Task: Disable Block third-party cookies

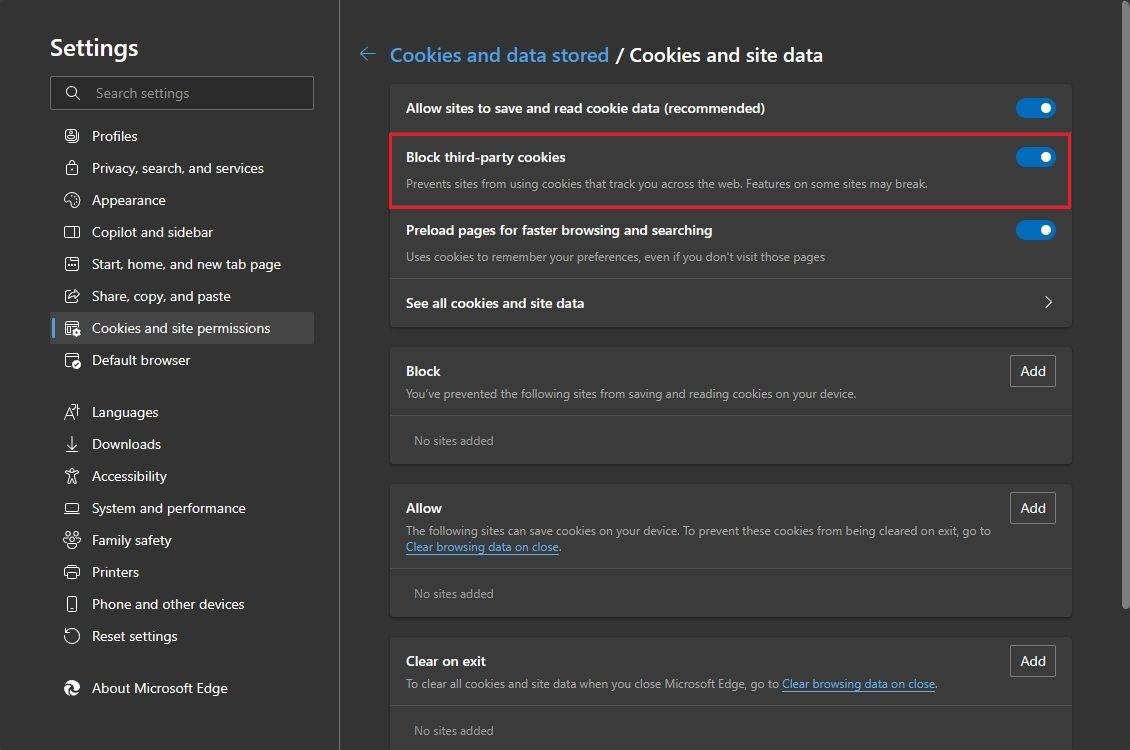Action: pos(1036,157)
